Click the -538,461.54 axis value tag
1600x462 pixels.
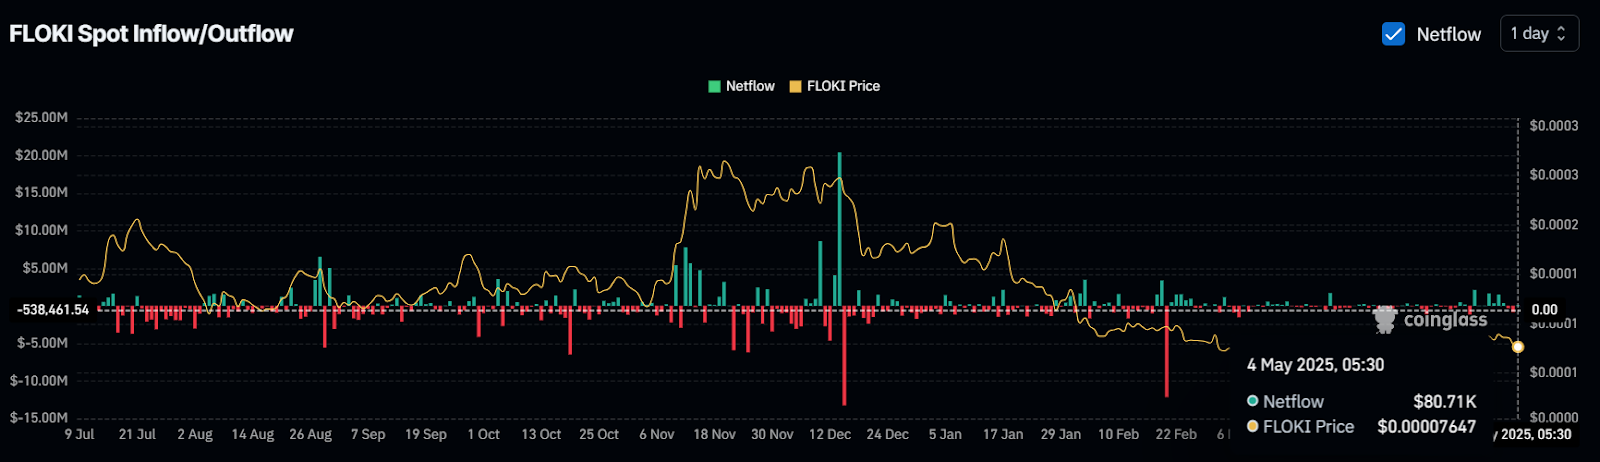tap(53, 310)
